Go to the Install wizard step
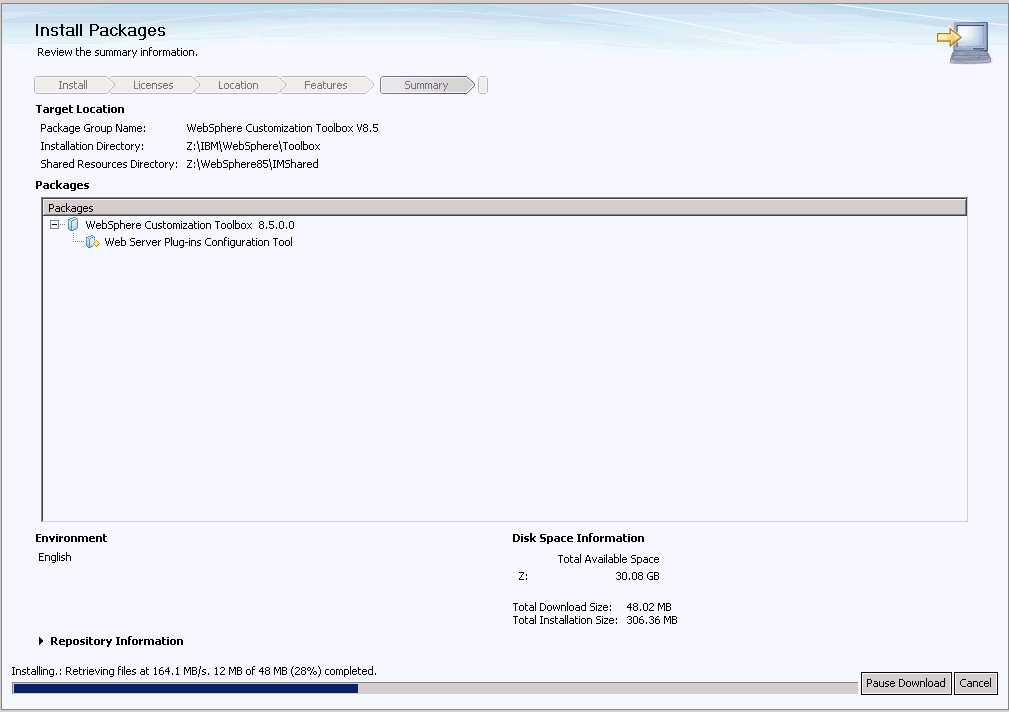Screen dimensions: 1009x712 click(x=73, y=85)
